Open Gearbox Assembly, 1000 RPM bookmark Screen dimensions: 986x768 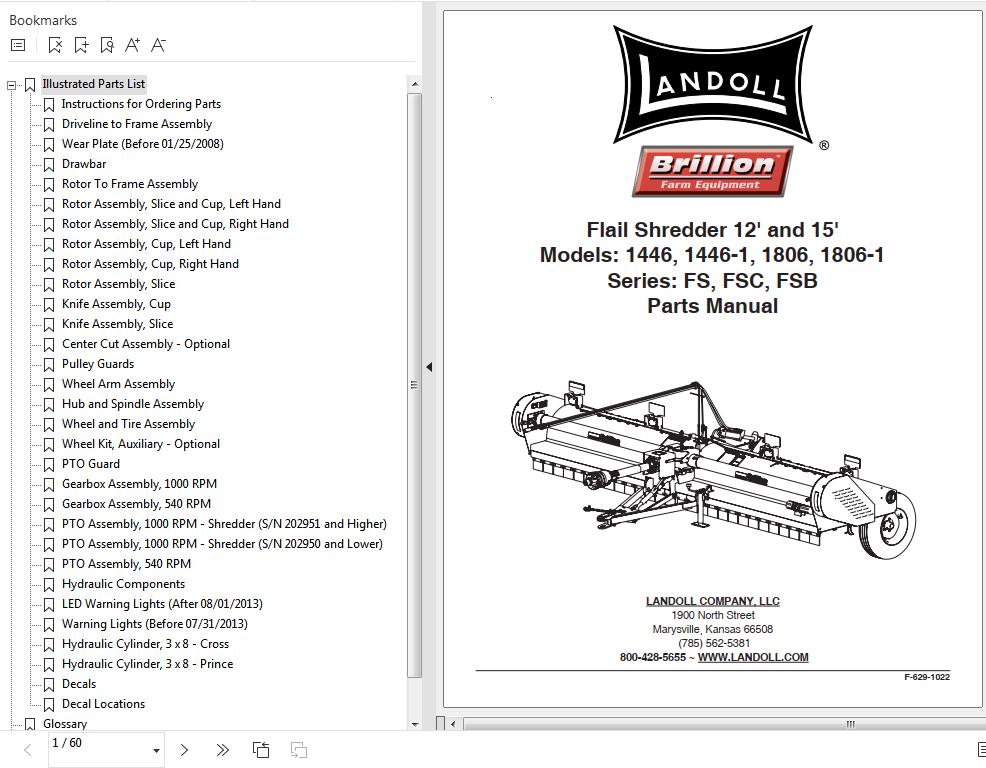tap(139, 484)
